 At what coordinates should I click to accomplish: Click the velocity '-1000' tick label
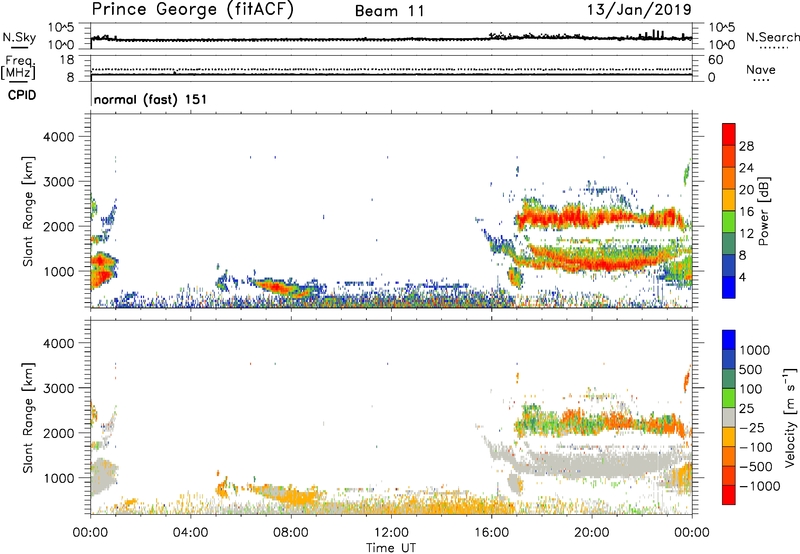click(760, 486)
